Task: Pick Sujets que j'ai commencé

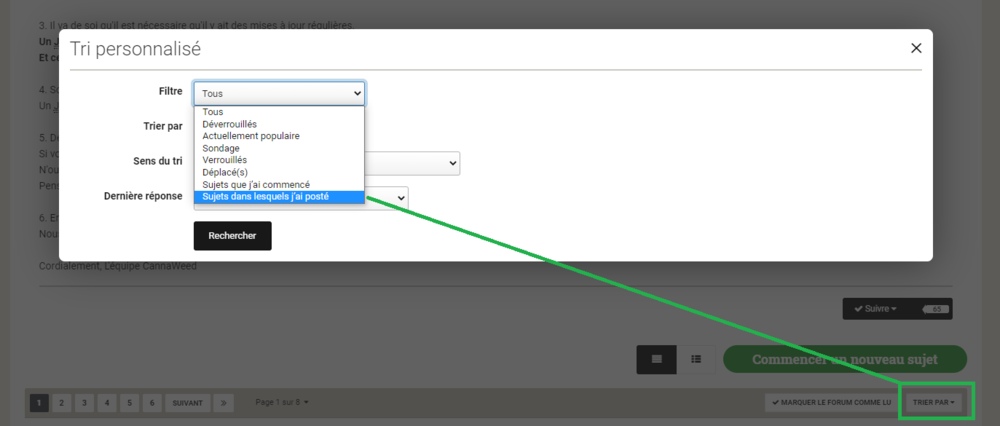Action: click(279, 184)
